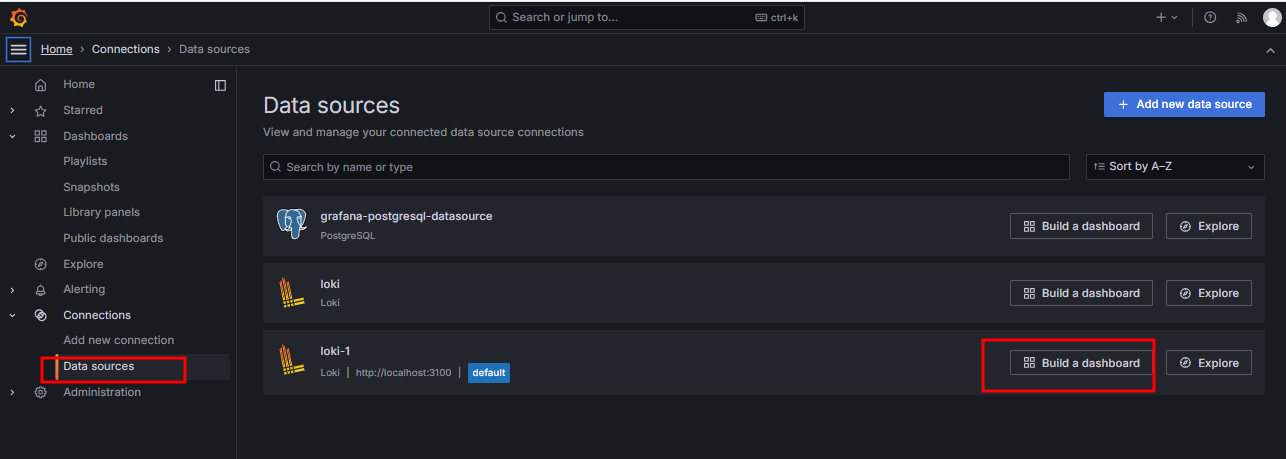Open the help question mark icon
The height and width of the screenshot is (459, 1286).
coord(1210,17)
